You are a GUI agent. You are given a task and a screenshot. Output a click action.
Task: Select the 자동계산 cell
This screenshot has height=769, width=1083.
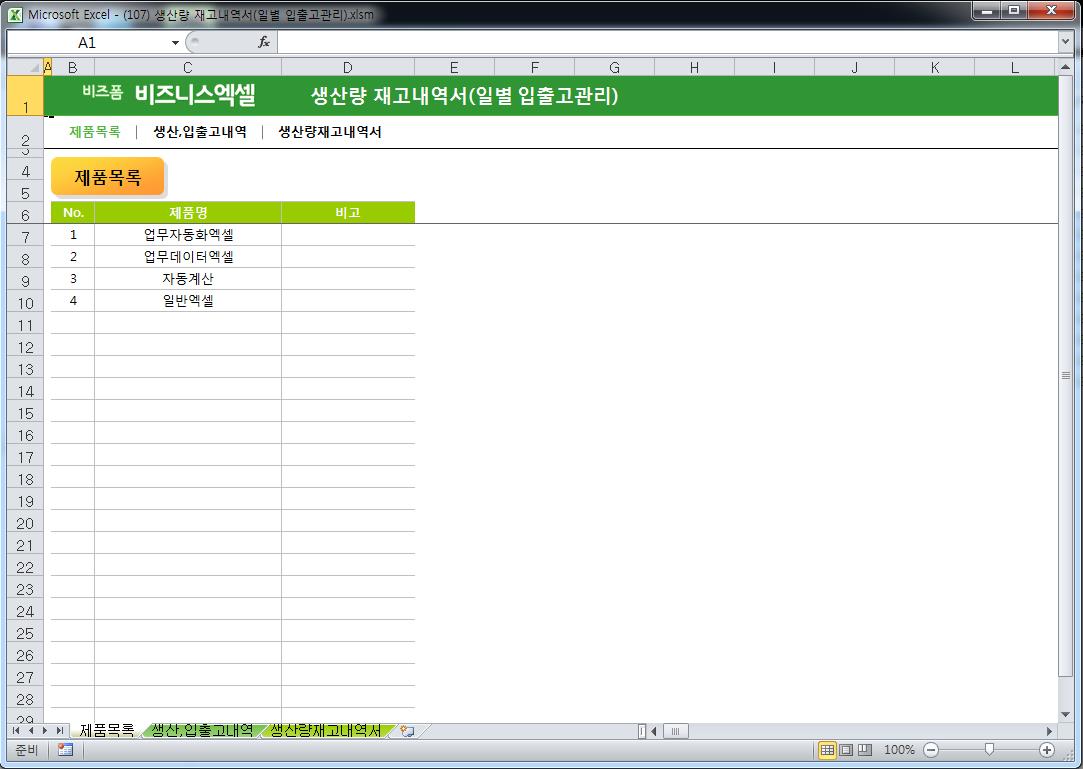pos(188,279)
